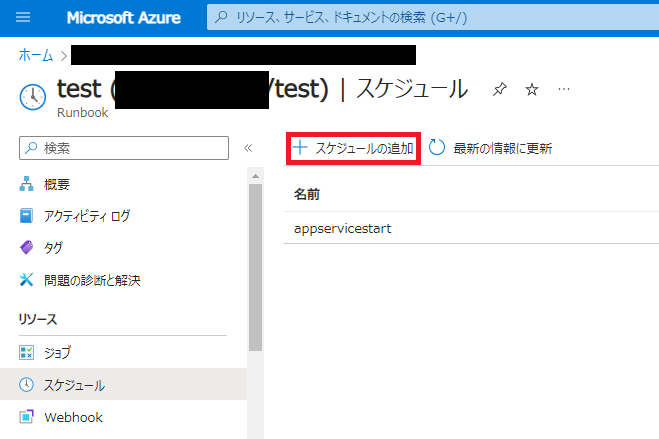Click 最新の情報に更新 refresh button

pyautogui.click(x=490, y=148)
